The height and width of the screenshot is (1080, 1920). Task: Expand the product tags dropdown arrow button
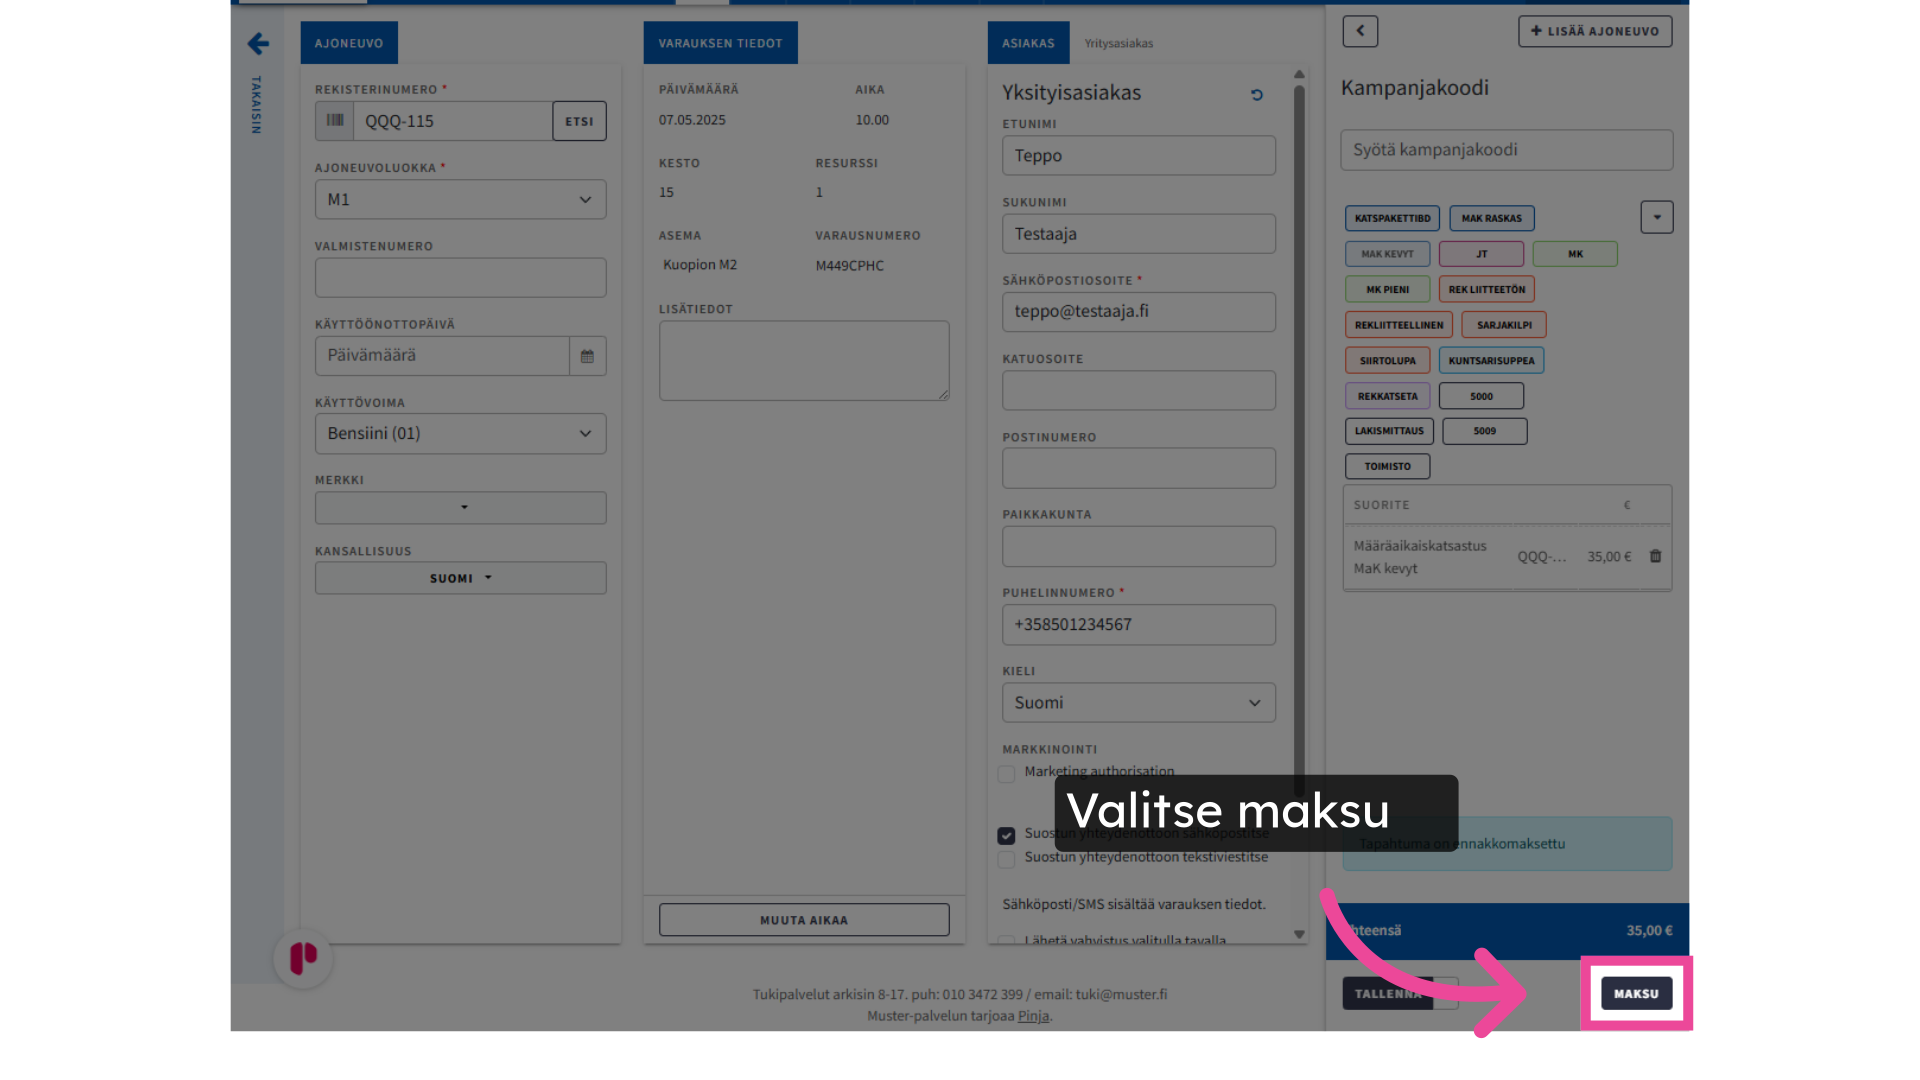(1656, 217)
